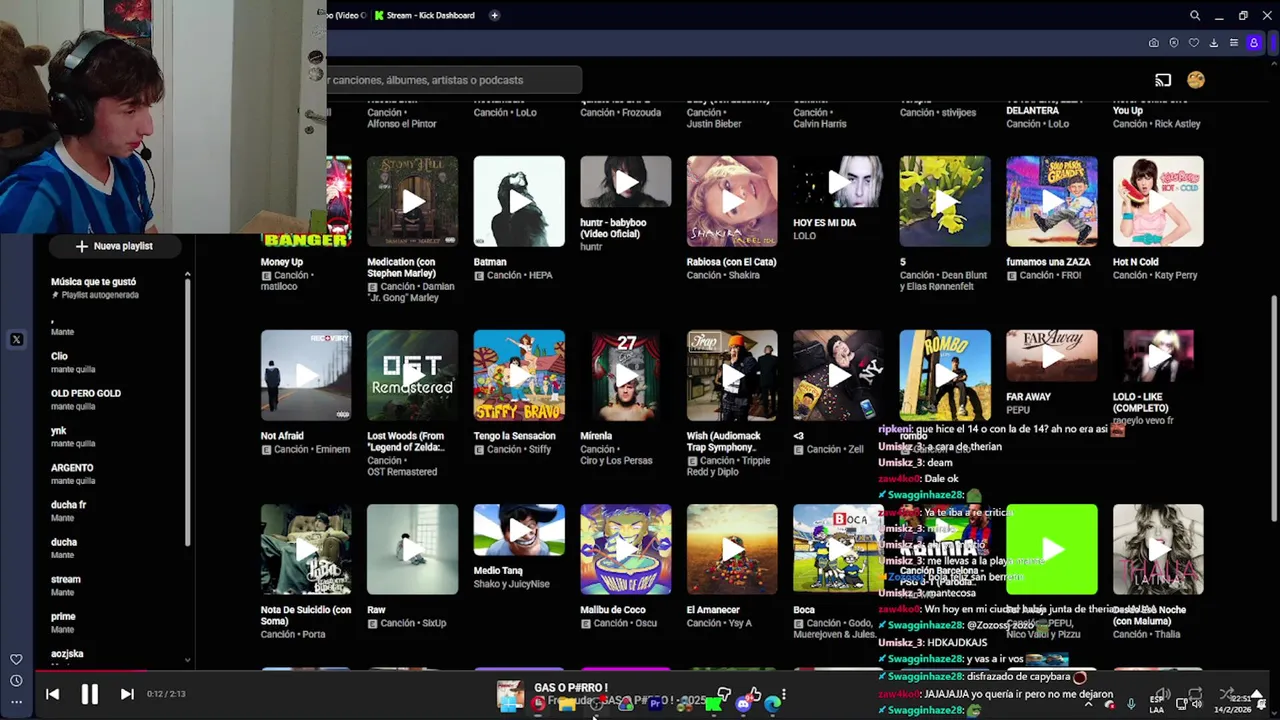
Task: Play the fumamos una ZAZA thumbnail
Action: click(x=1052, y=201)
